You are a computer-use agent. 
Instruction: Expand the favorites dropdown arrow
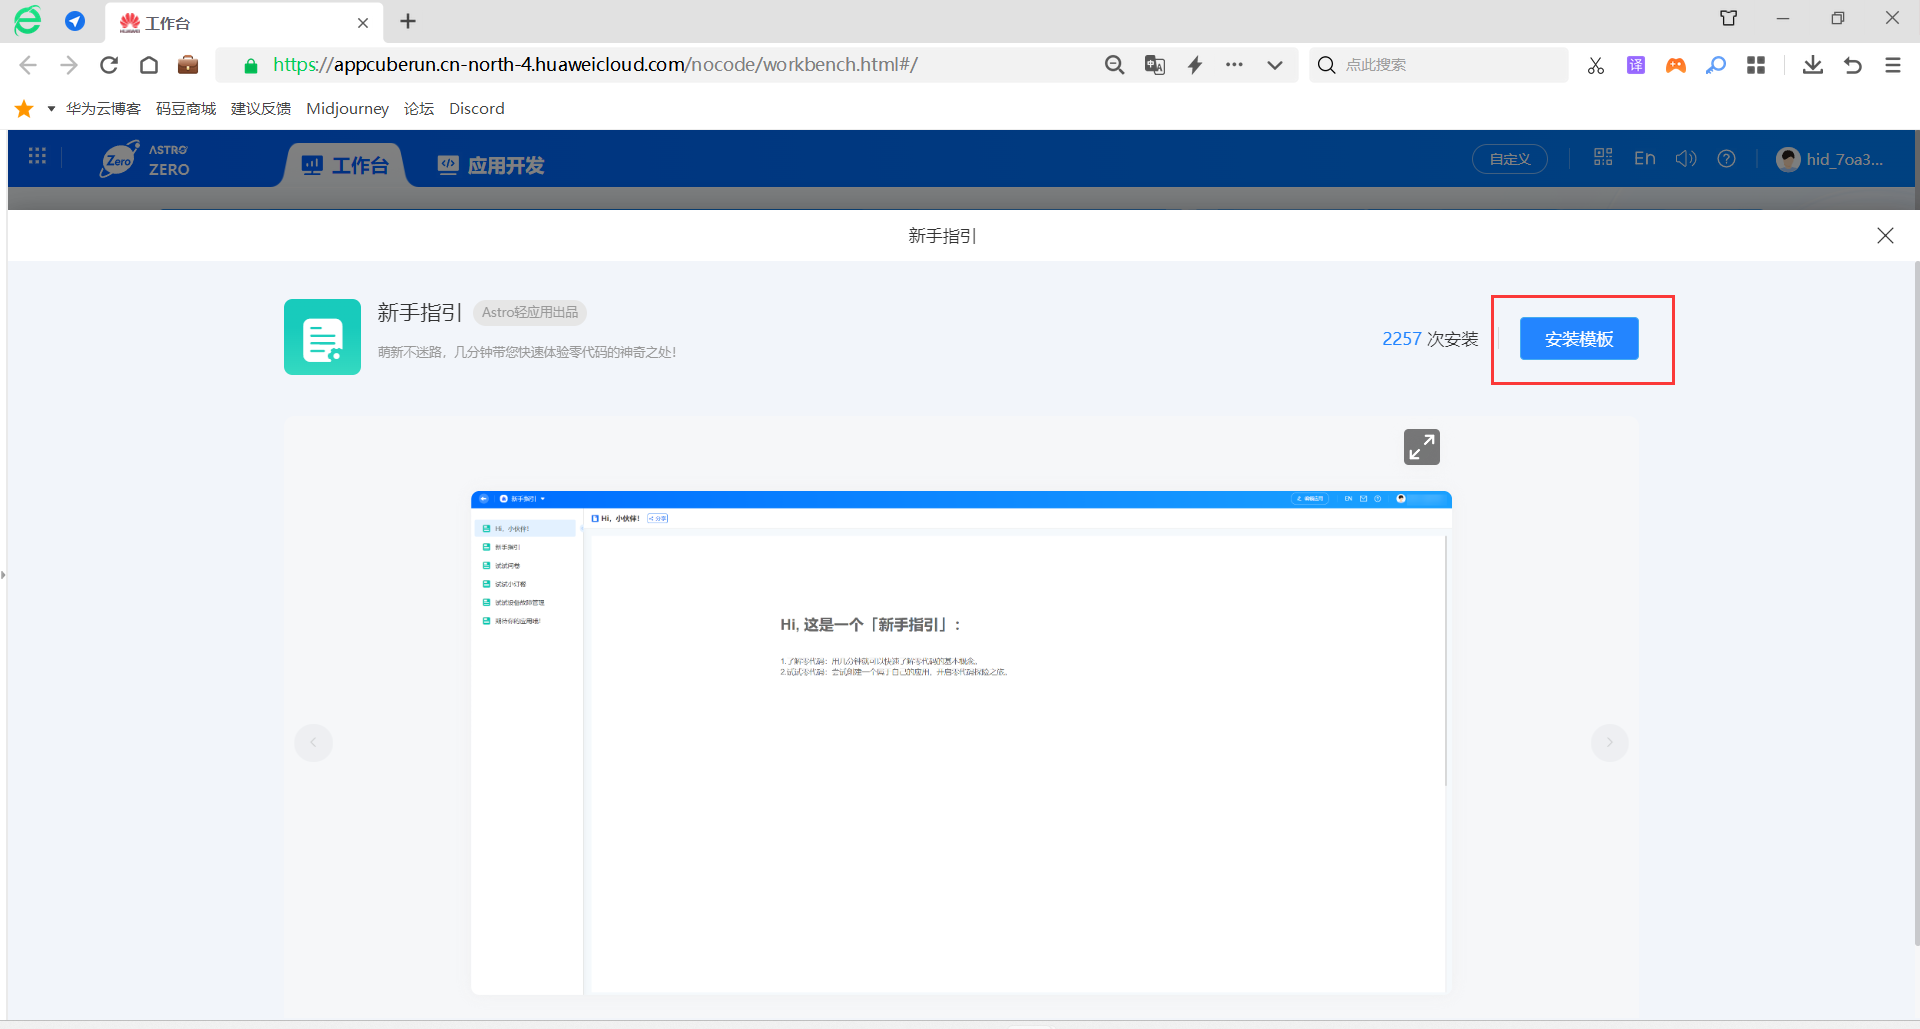point(51,108)
